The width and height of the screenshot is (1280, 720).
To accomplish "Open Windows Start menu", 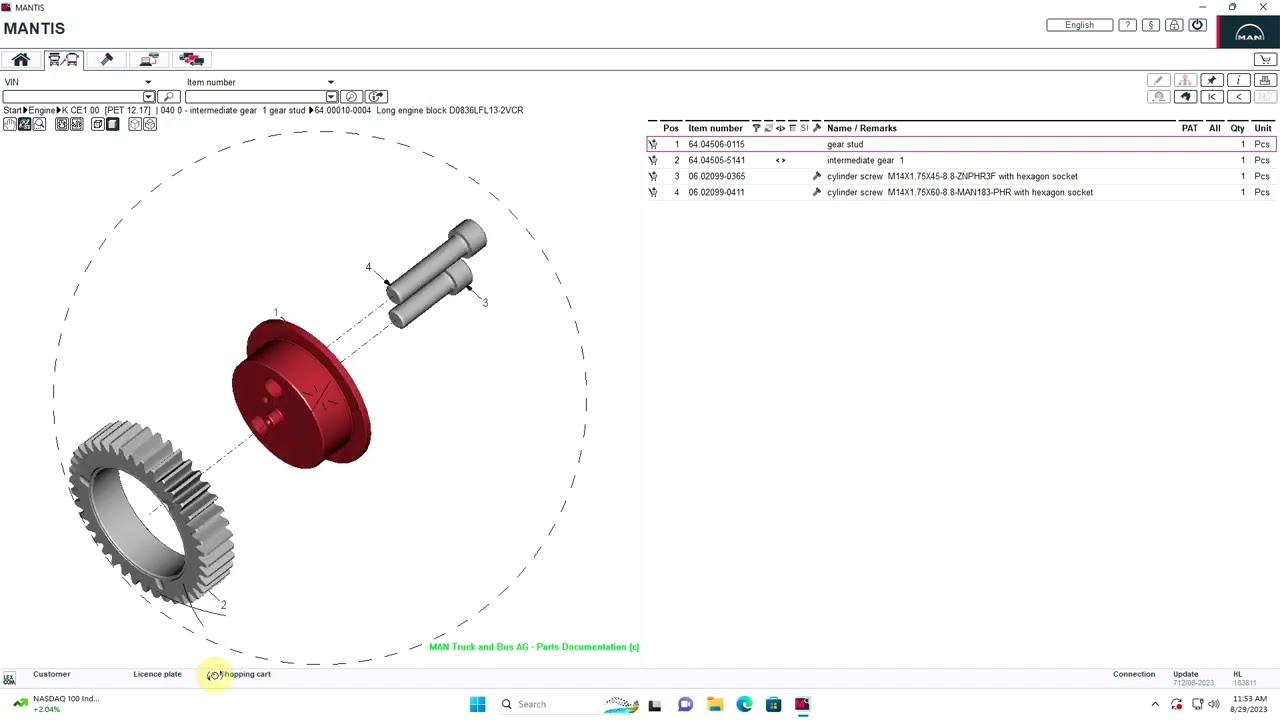I will click(477, 704).
